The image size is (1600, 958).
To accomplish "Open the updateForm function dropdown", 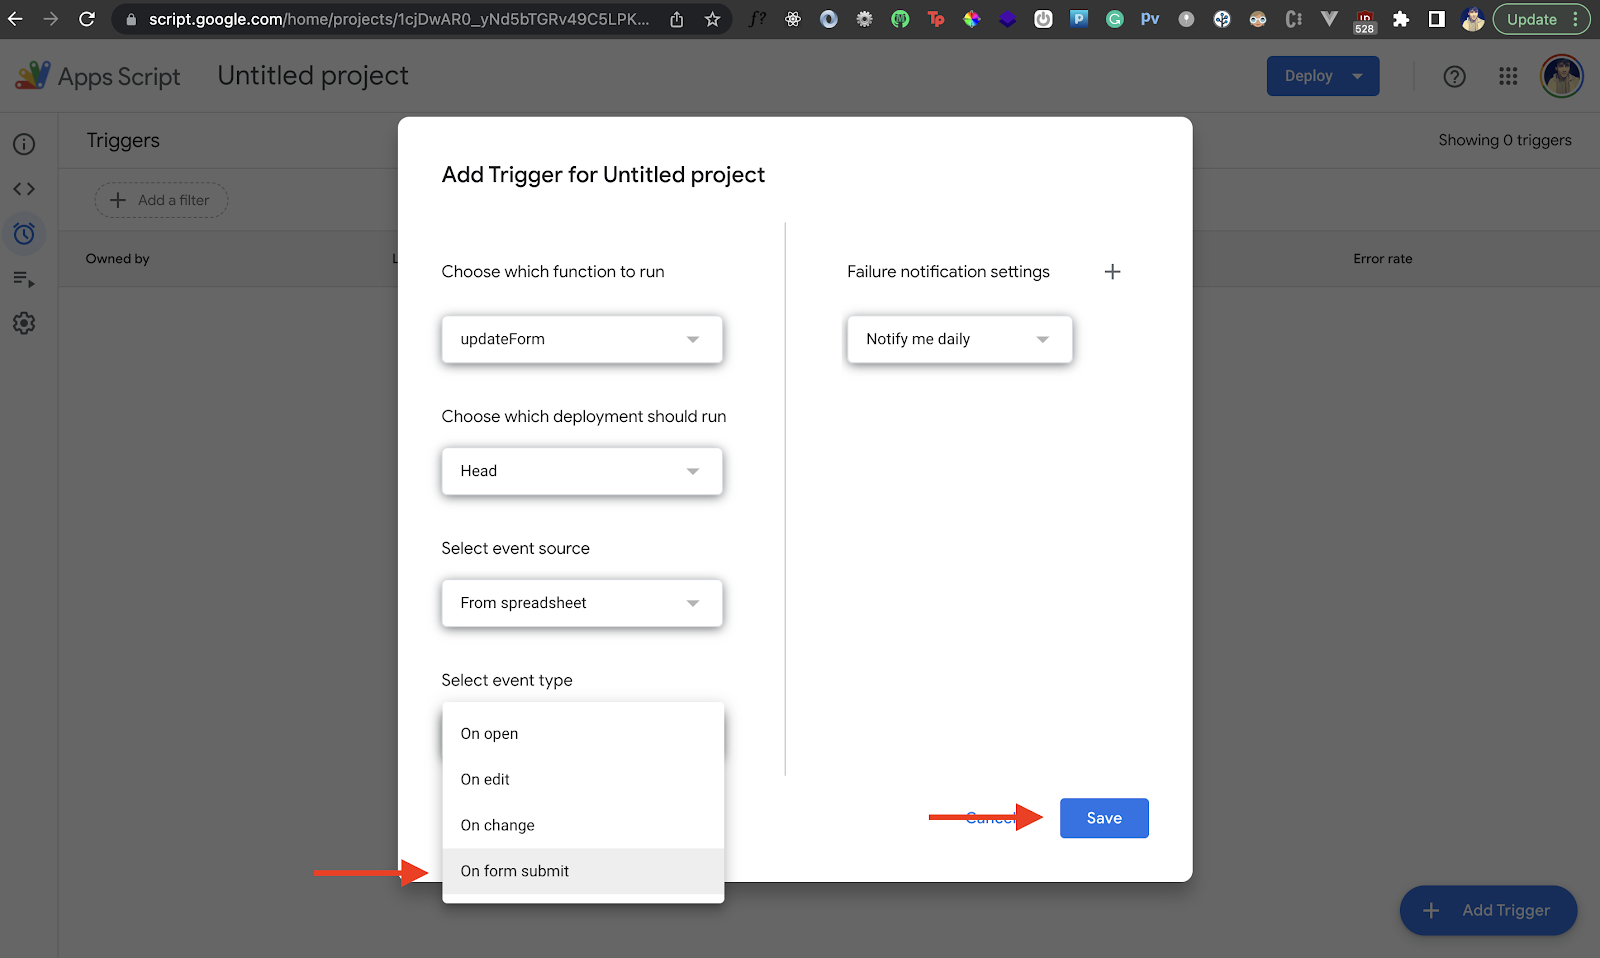I will coord(582,339).
